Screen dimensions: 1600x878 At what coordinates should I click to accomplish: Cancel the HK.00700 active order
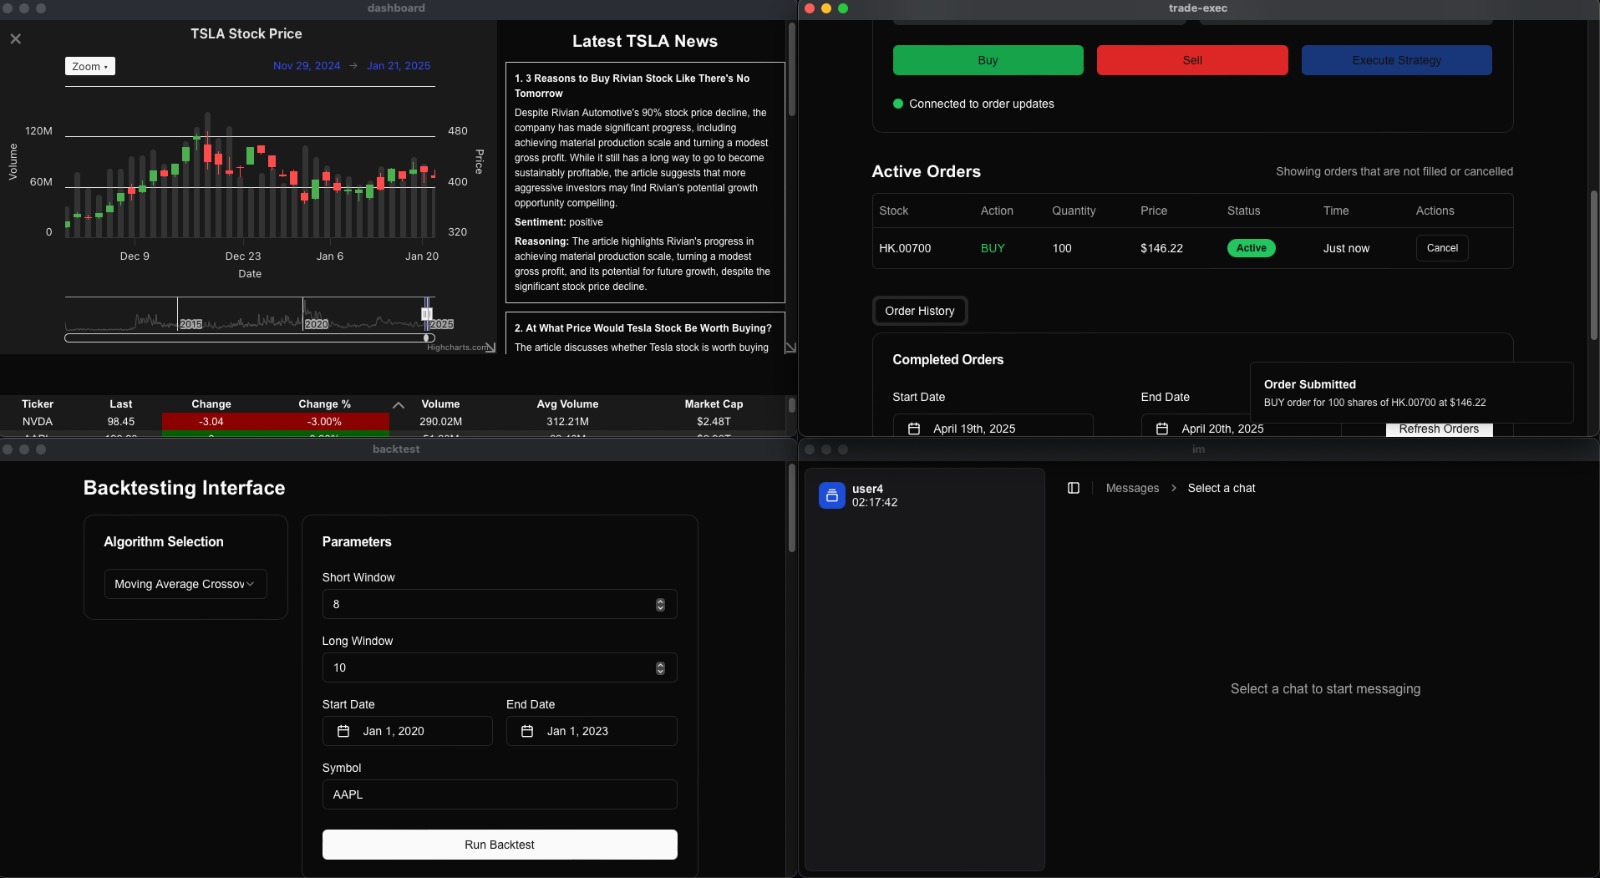(x=1442, y=248)
